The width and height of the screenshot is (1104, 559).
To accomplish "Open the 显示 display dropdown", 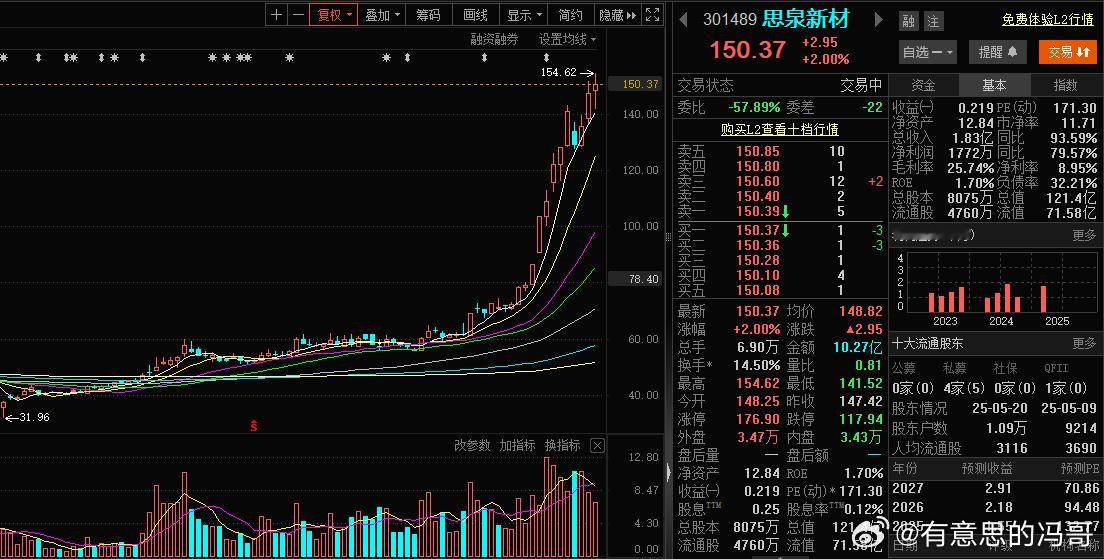I will [524, 15].
